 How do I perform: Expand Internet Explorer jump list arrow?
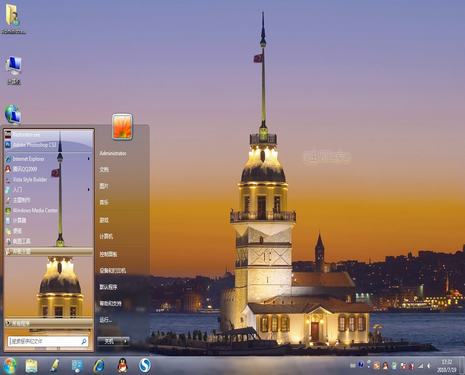(89, 159)
